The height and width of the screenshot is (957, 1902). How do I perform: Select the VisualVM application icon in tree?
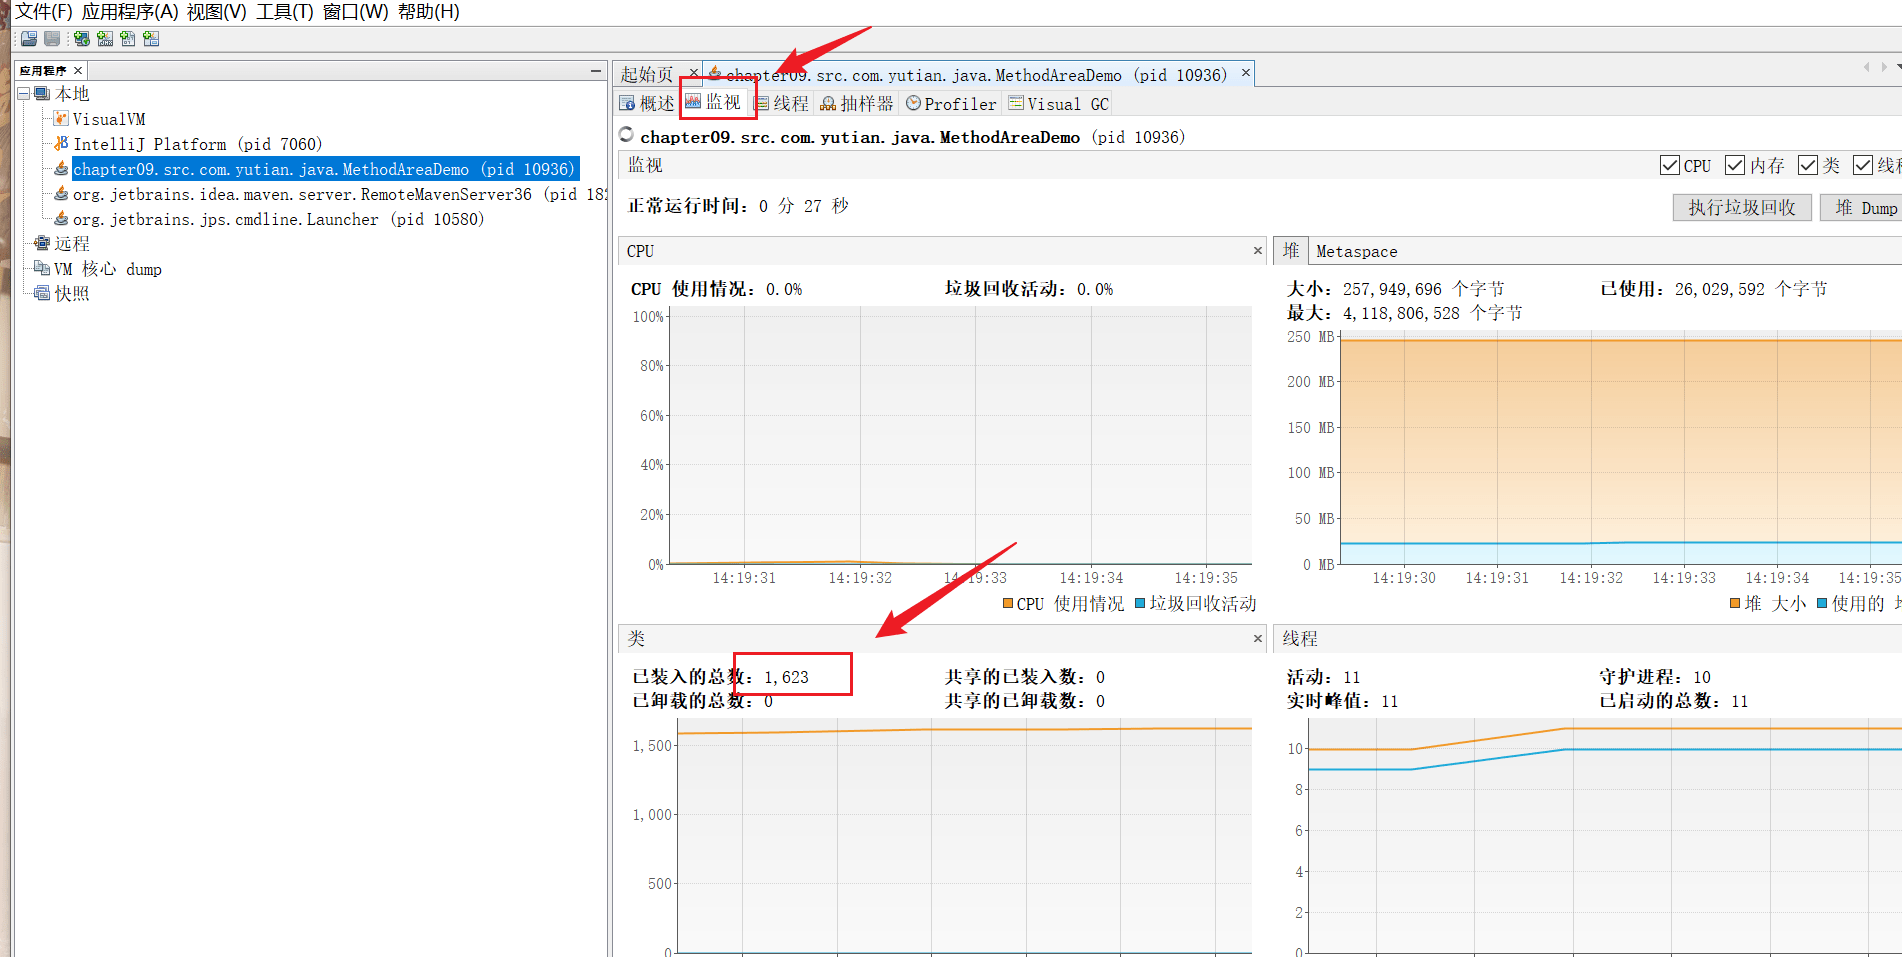[x=61, y=119]
